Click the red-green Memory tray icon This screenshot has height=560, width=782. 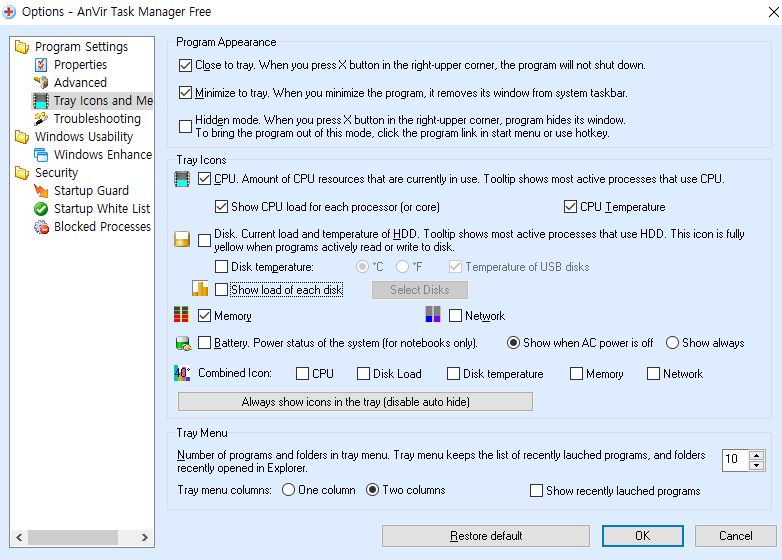[182, 315]
